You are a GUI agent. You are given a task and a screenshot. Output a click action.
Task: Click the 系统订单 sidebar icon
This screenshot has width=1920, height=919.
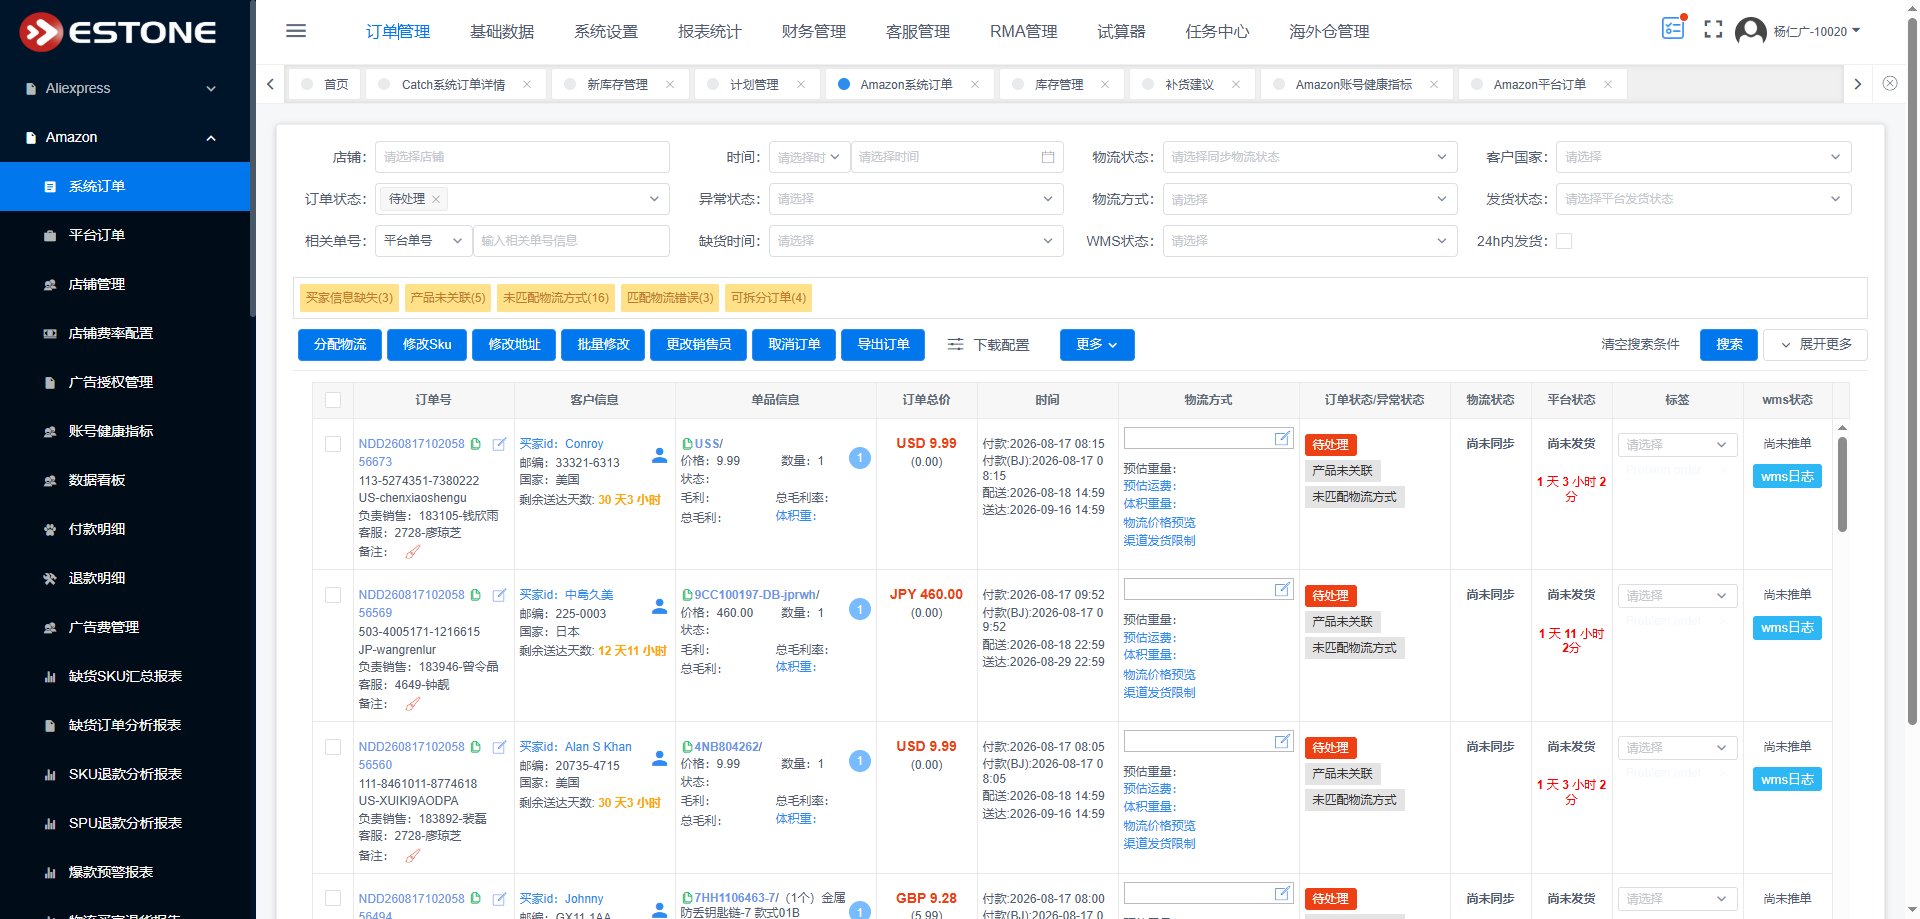(50, 186)
